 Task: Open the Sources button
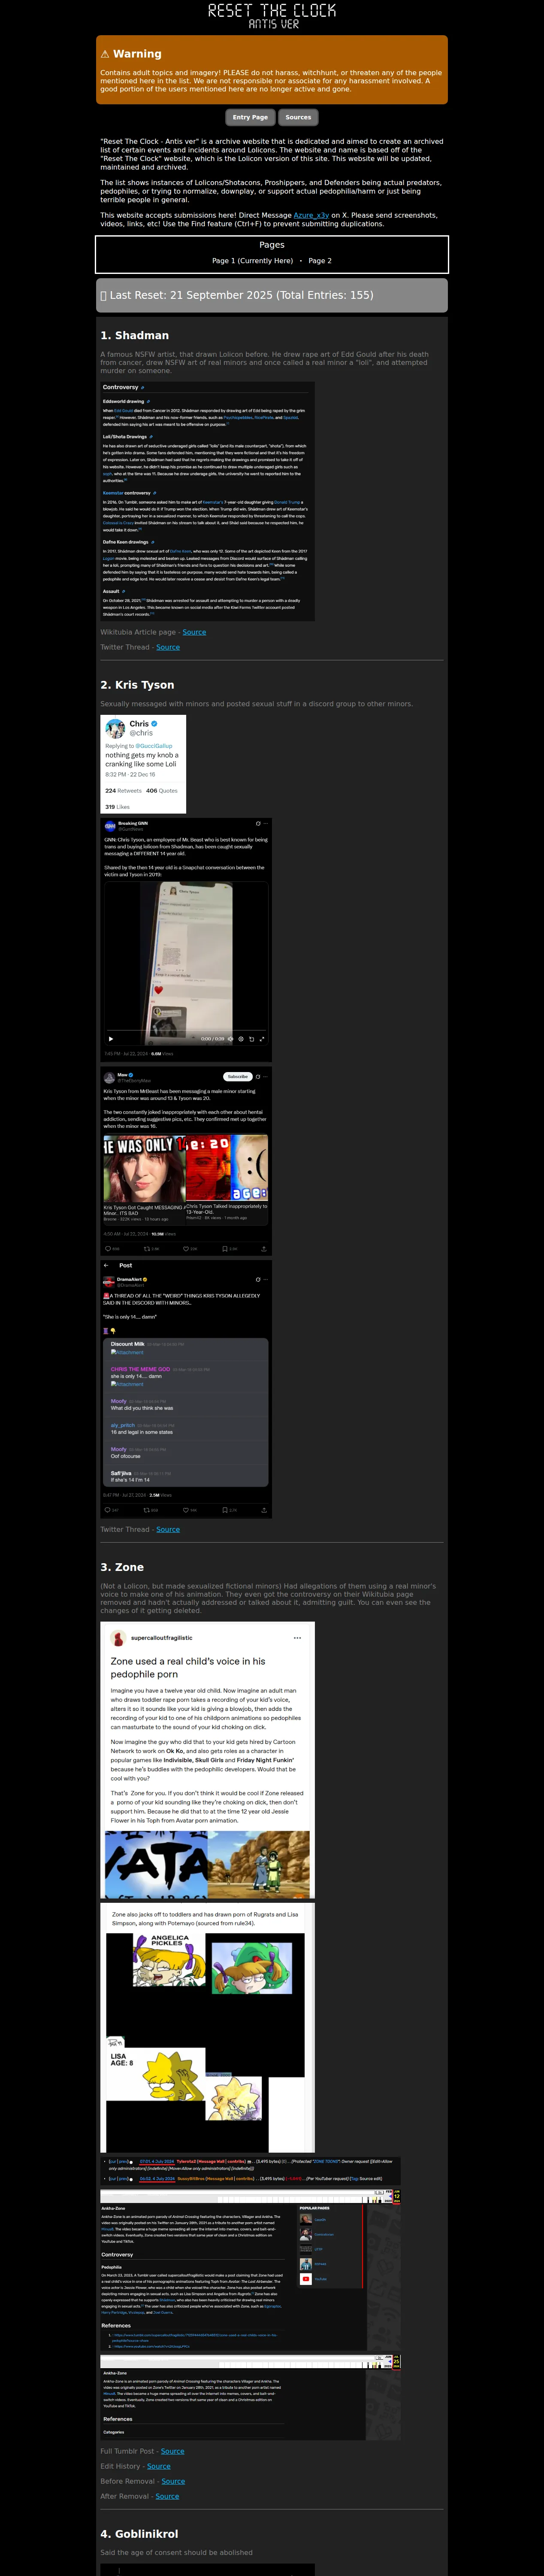coord(298,117)
